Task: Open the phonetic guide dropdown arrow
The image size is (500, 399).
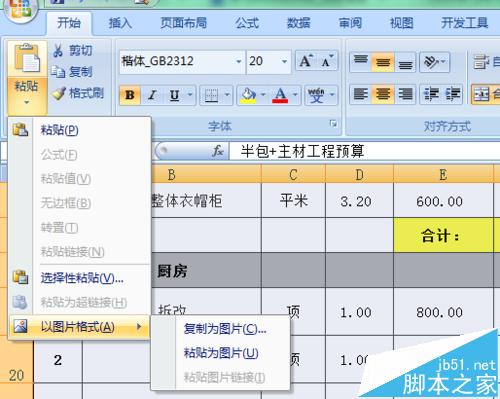Action: point(332,95)
